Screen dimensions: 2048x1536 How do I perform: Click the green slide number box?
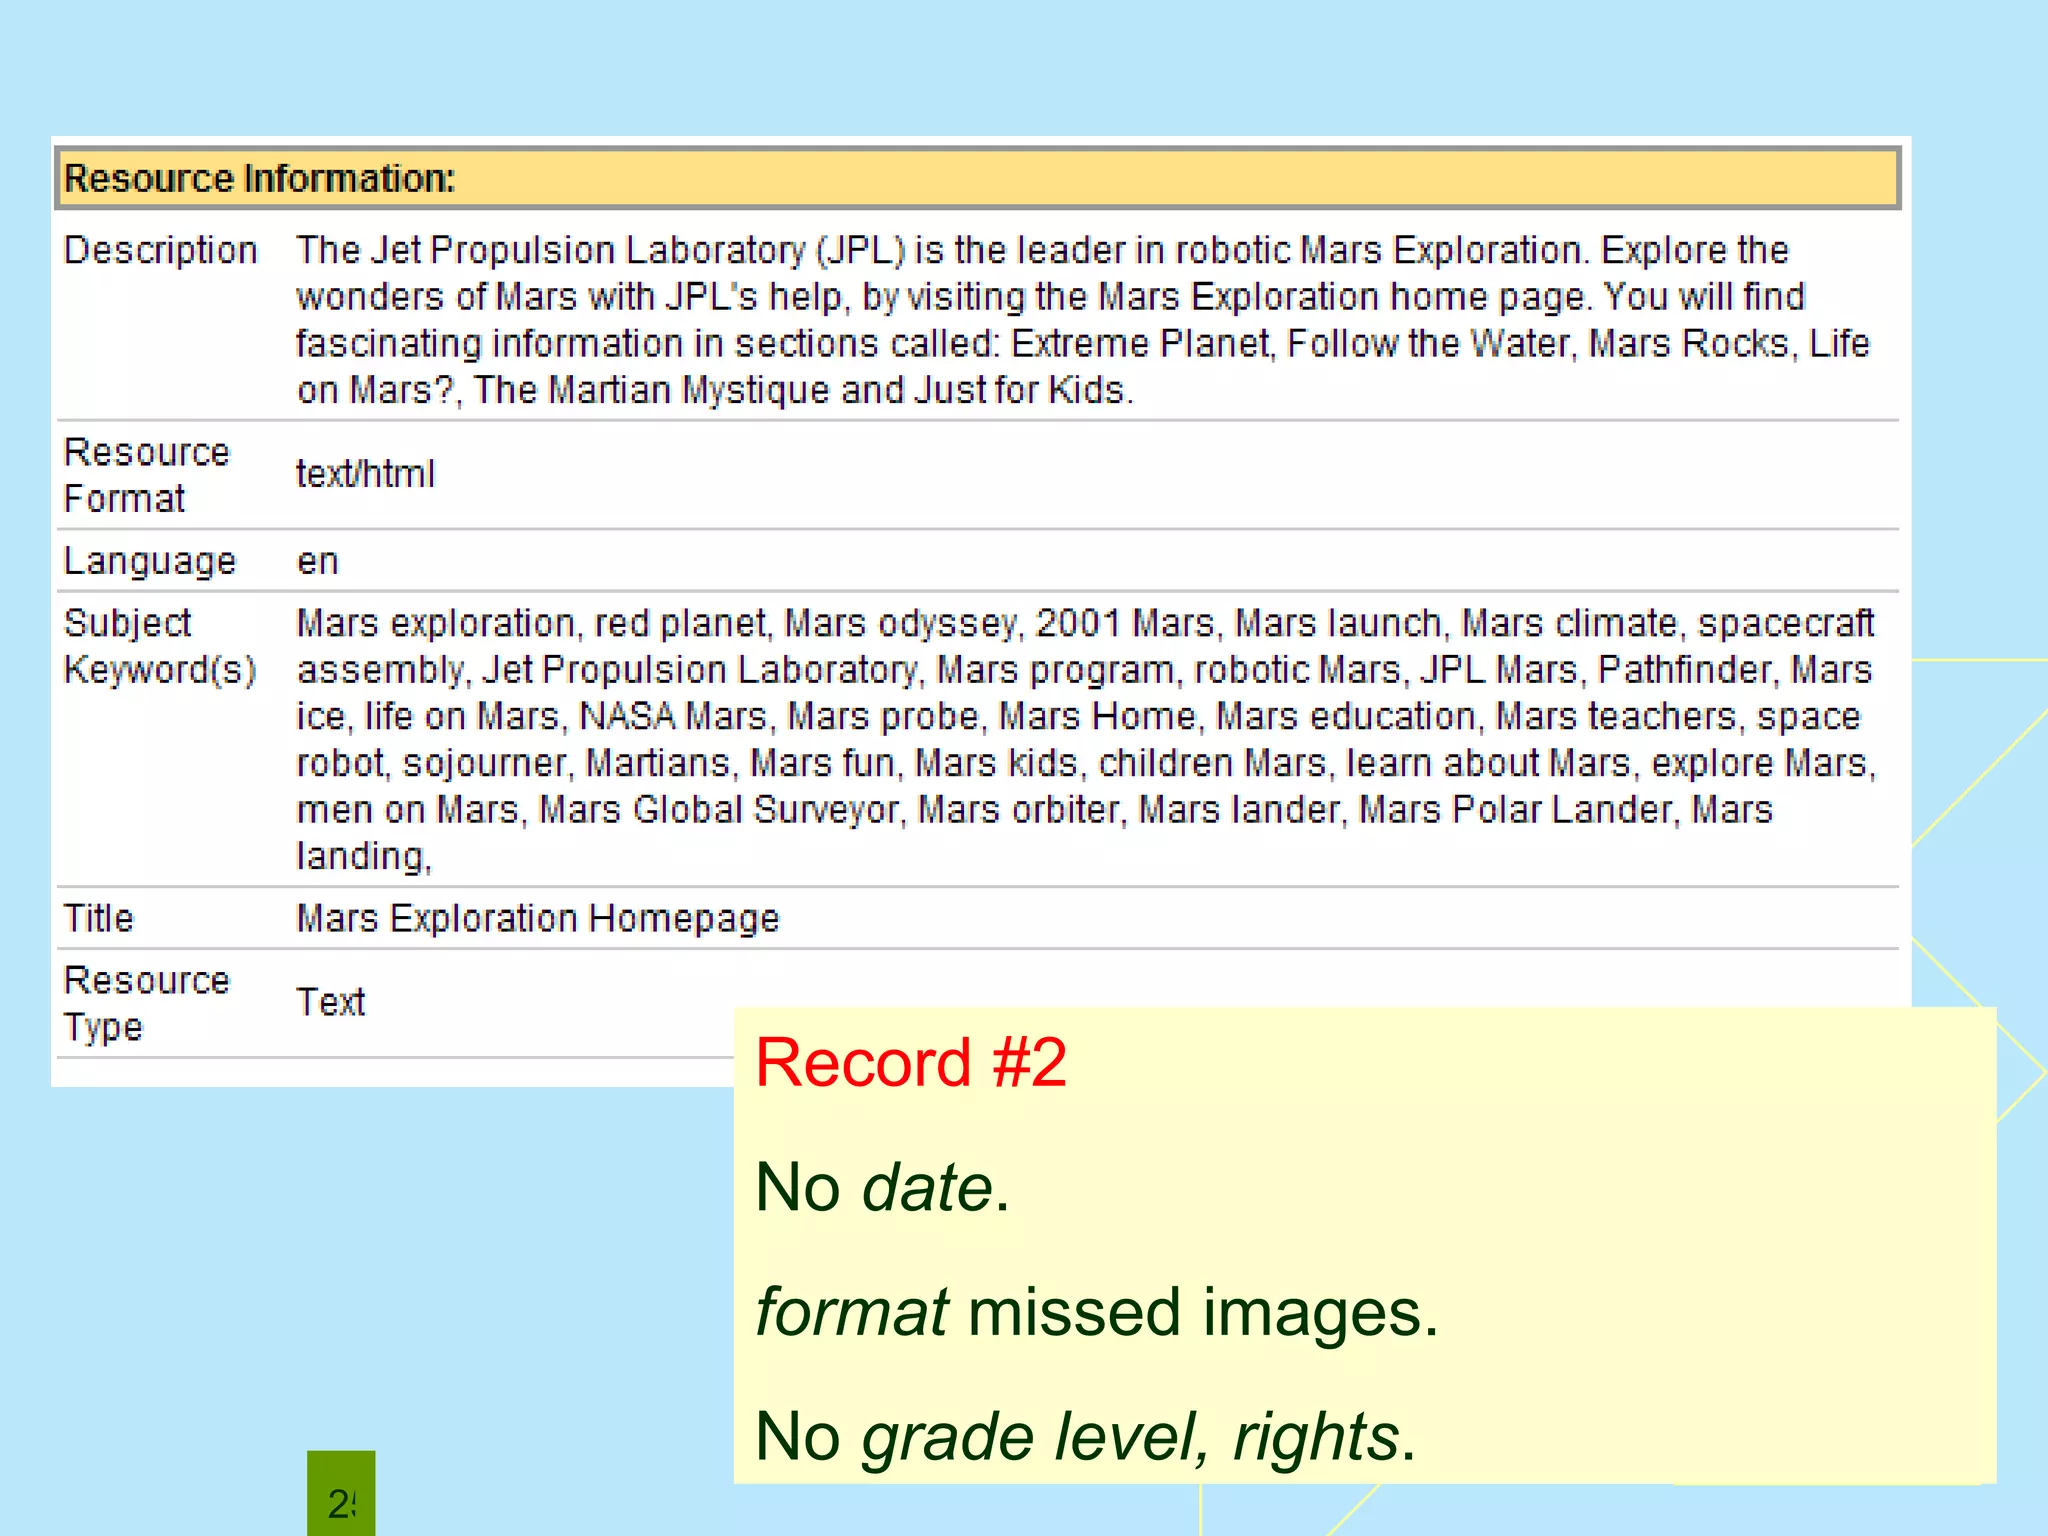341,1493
